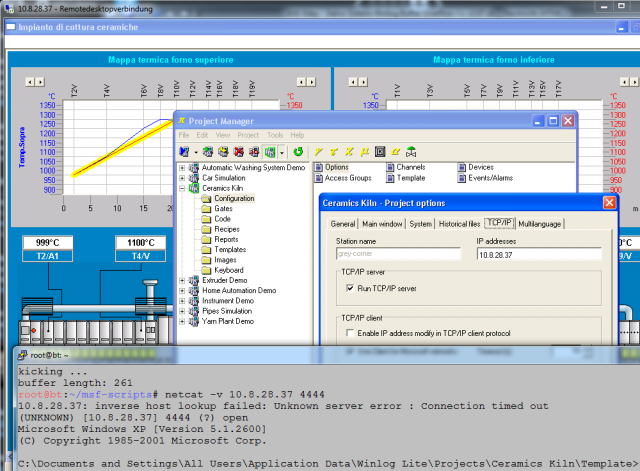
Task: Click the black square frame toolbar icon
Action: coord(380,152)
